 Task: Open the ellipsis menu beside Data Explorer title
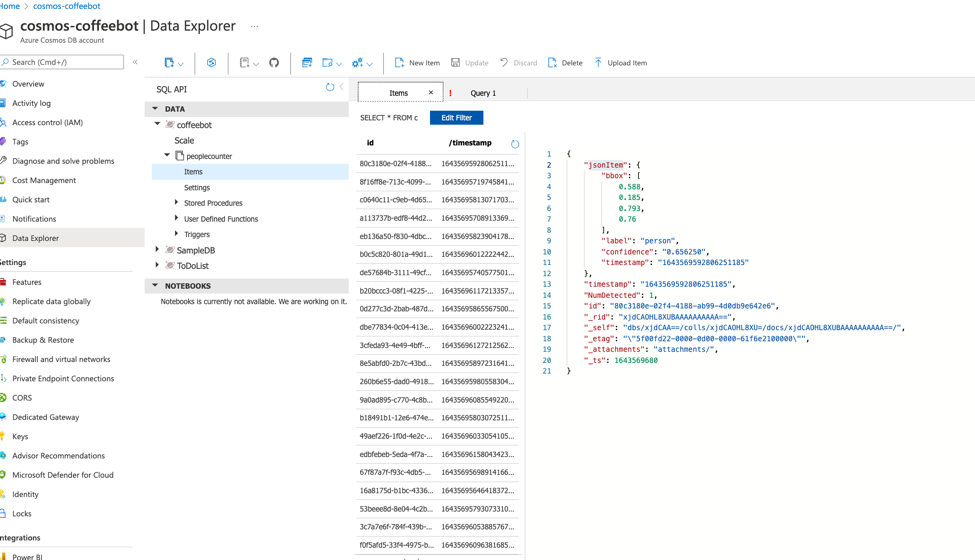click(x=254, y=26)
